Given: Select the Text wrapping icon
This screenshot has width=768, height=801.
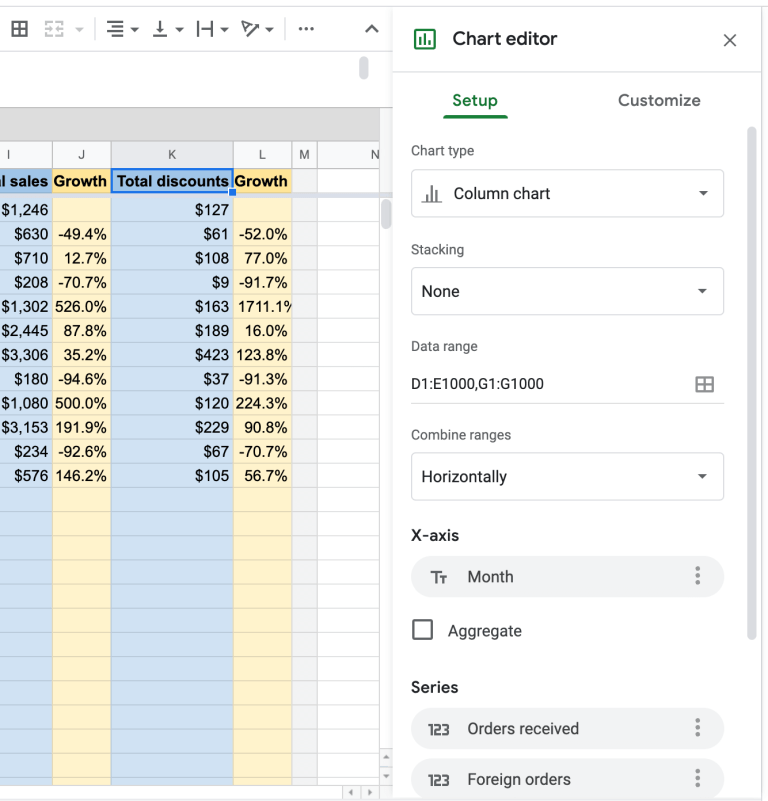Looking at the screenshot, I should tap(206, 28).
